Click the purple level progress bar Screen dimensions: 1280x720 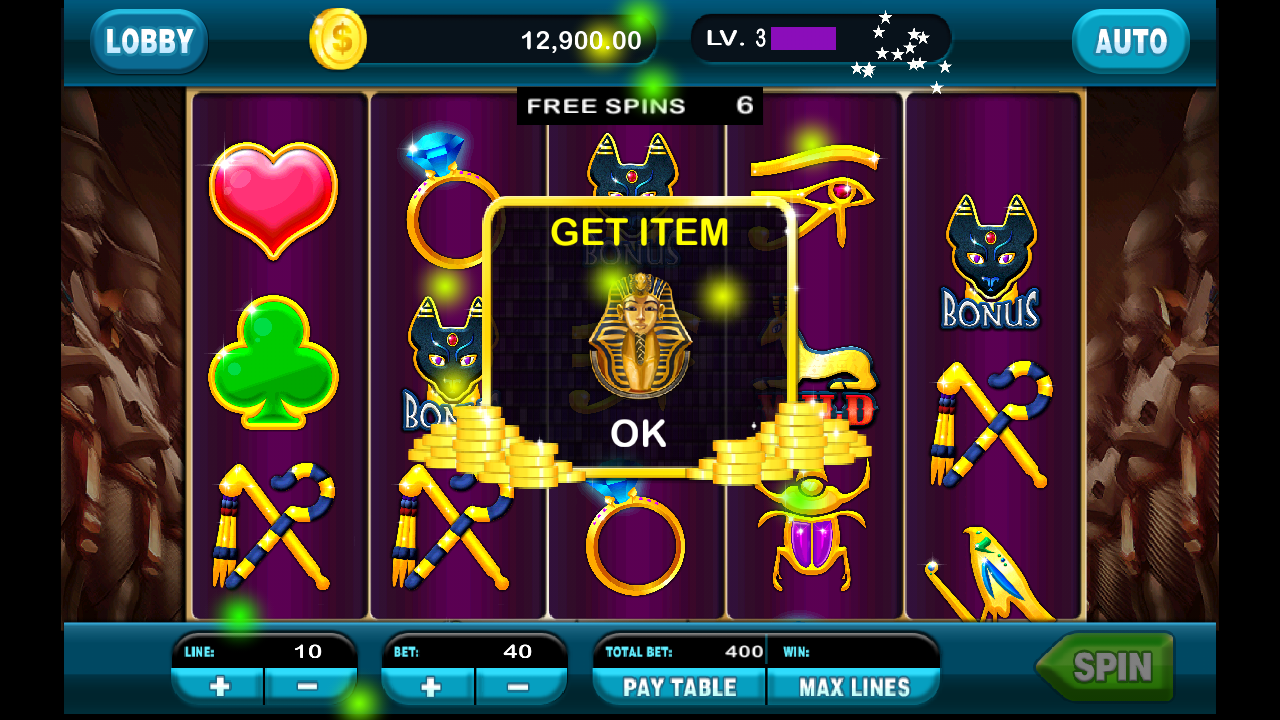(803, 39)
